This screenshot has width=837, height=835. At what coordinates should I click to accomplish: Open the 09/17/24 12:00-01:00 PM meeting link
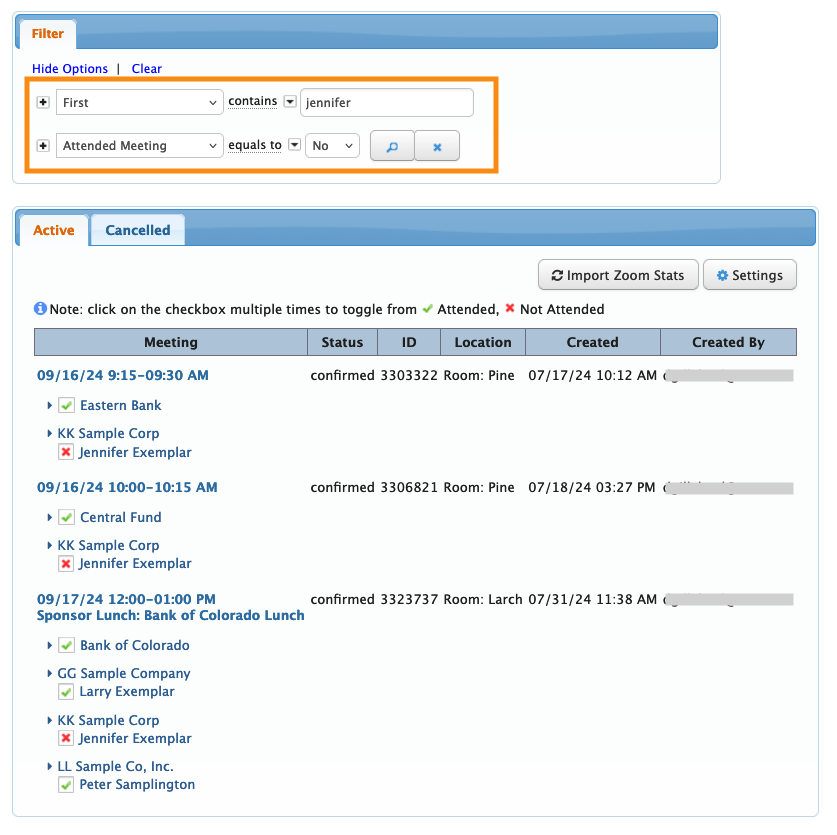tap(127, 599)
